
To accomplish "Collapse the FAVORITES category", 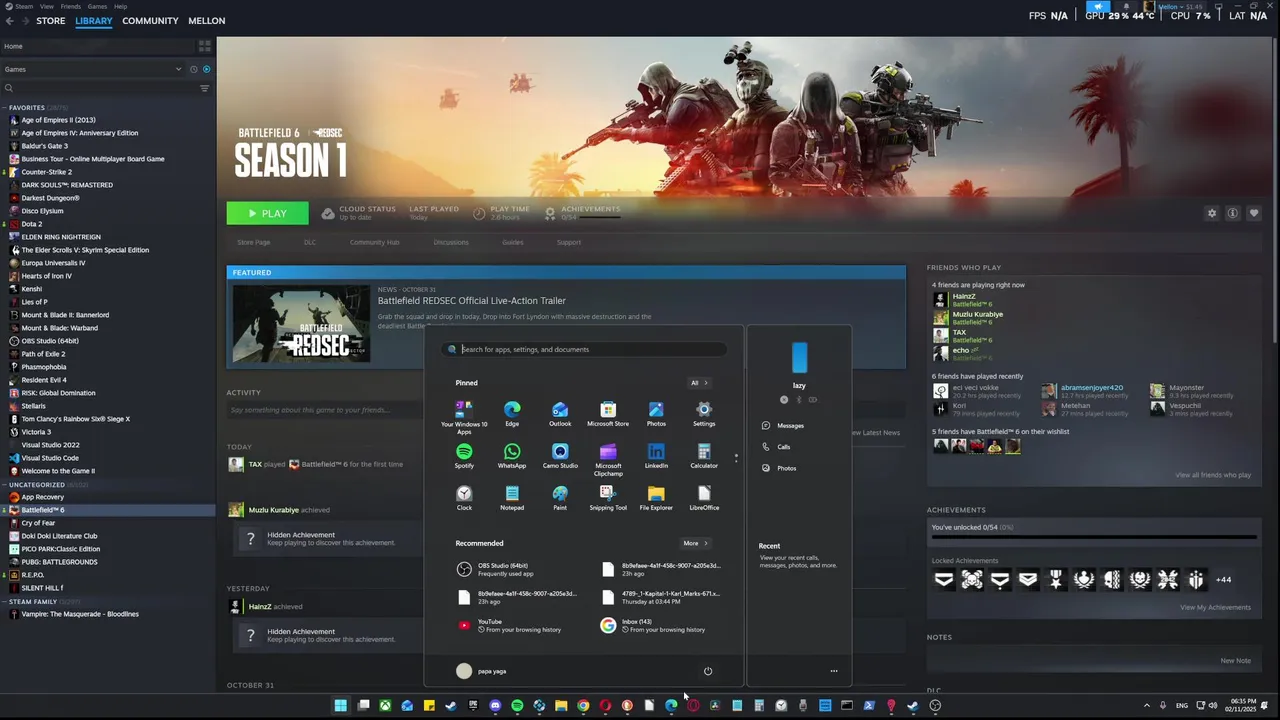I will (x=5, y=107).
